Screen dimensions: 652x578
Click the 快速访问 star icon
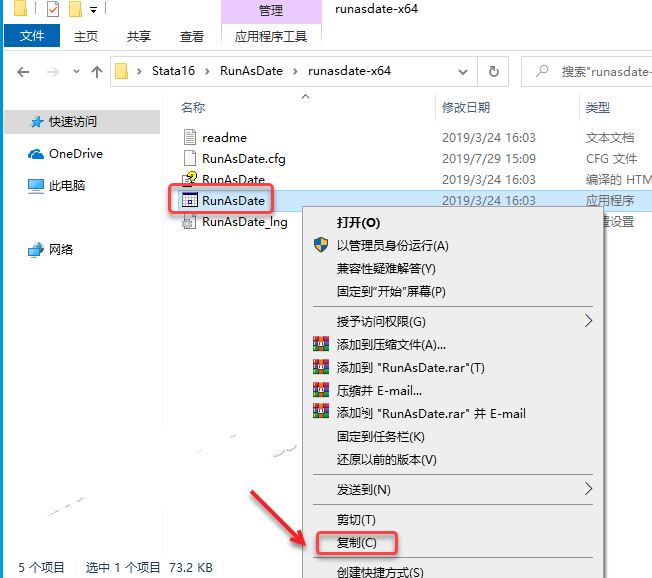pyautogui.click(x=37, y=122)
